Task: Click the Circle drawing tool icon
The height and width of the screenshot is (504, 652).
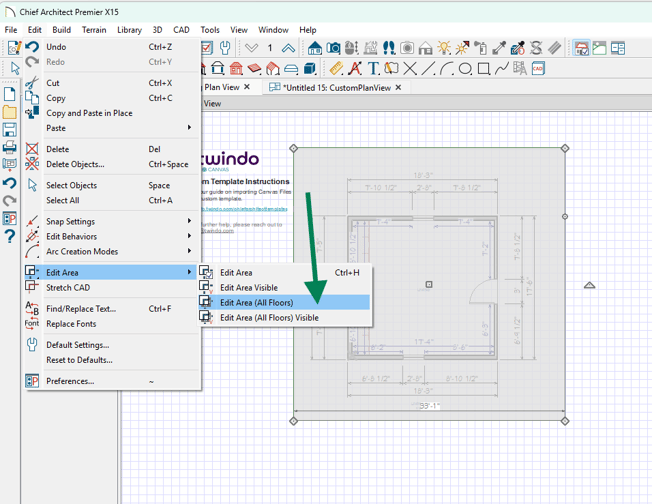Action: pyautogui.click(x=465, y=68)
